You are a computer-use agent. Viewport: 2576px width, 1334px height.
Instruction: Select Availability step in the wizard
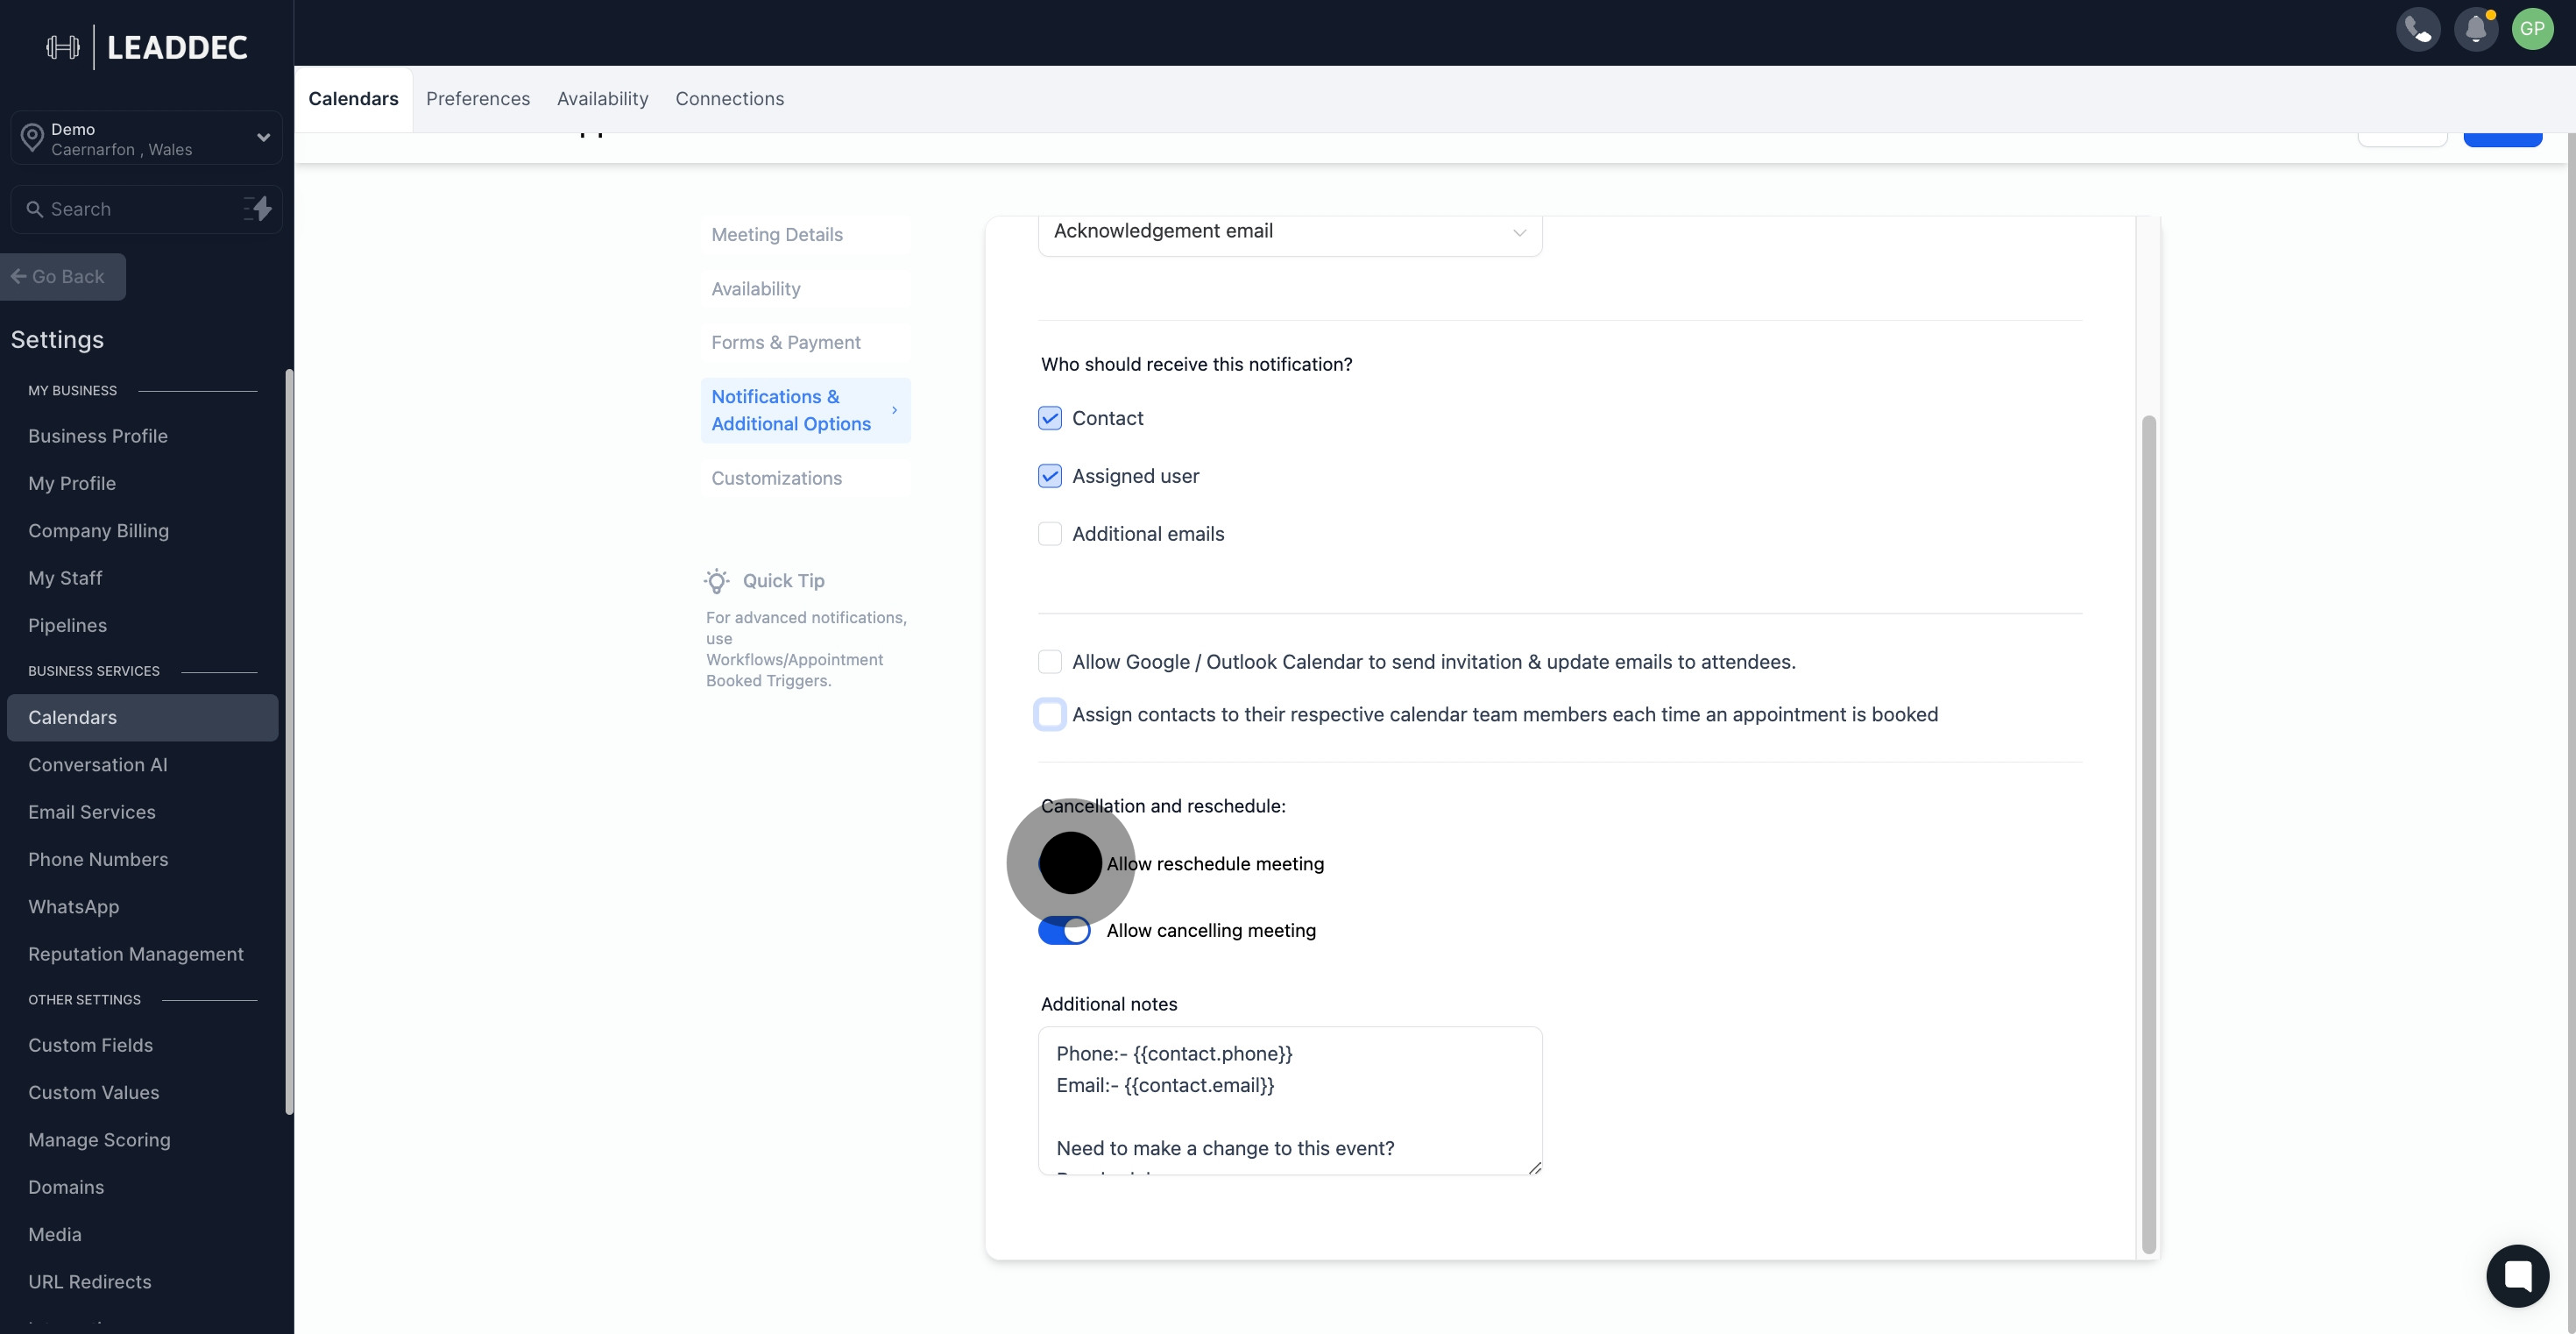tap(805, 289)
